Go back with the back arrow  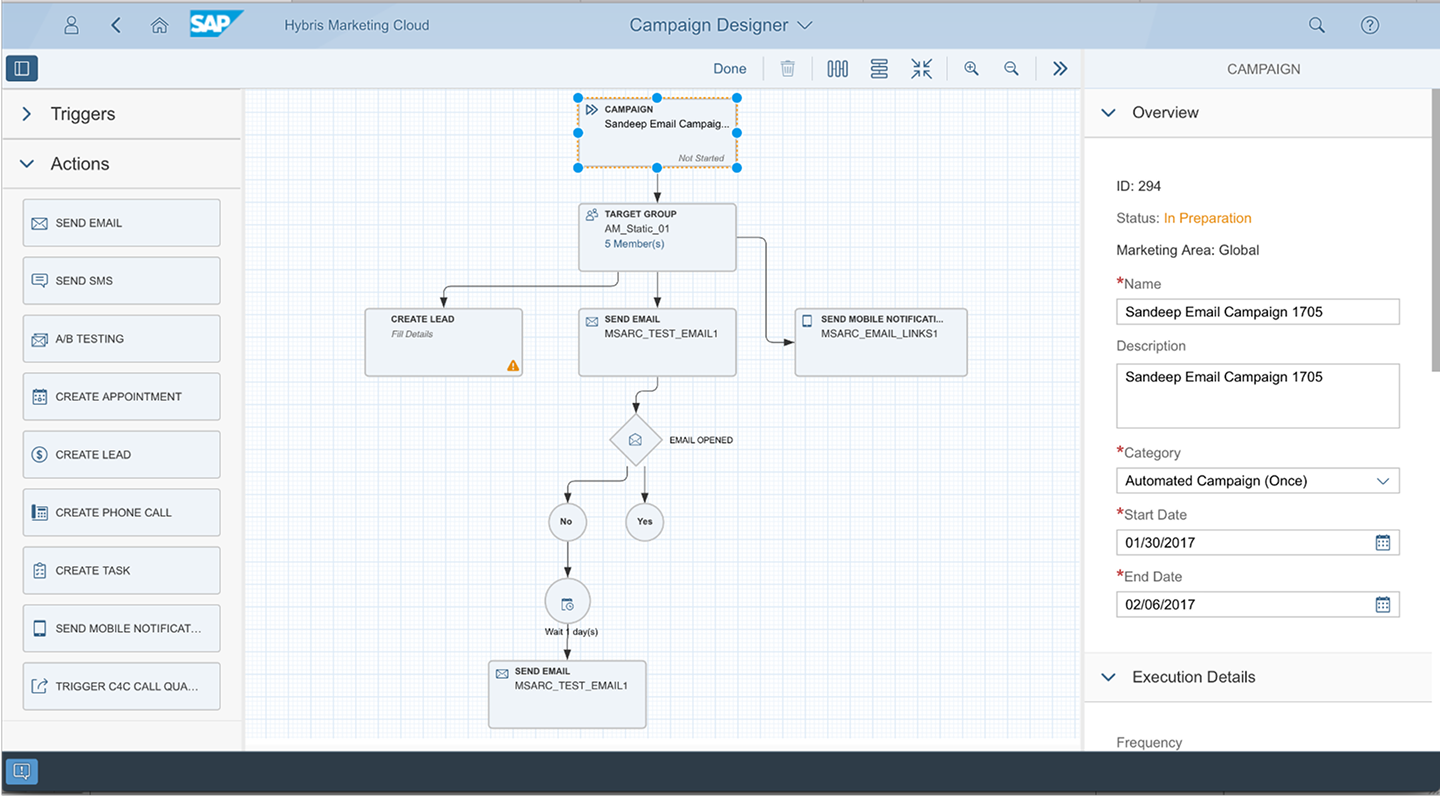[116, 26]
